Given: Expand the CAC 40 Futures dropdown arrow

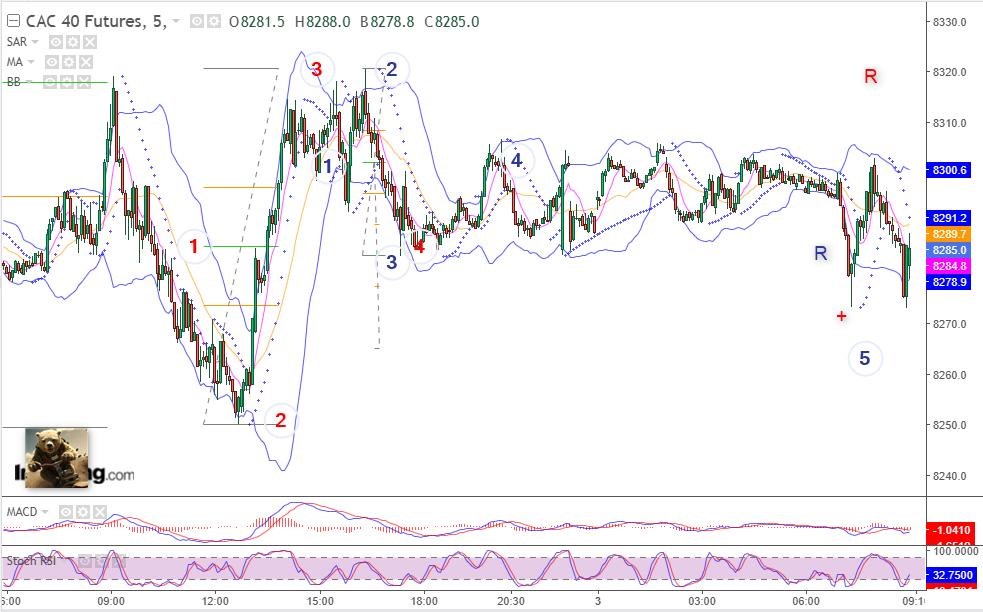Looking at the screenshot, I should [176, 22].
